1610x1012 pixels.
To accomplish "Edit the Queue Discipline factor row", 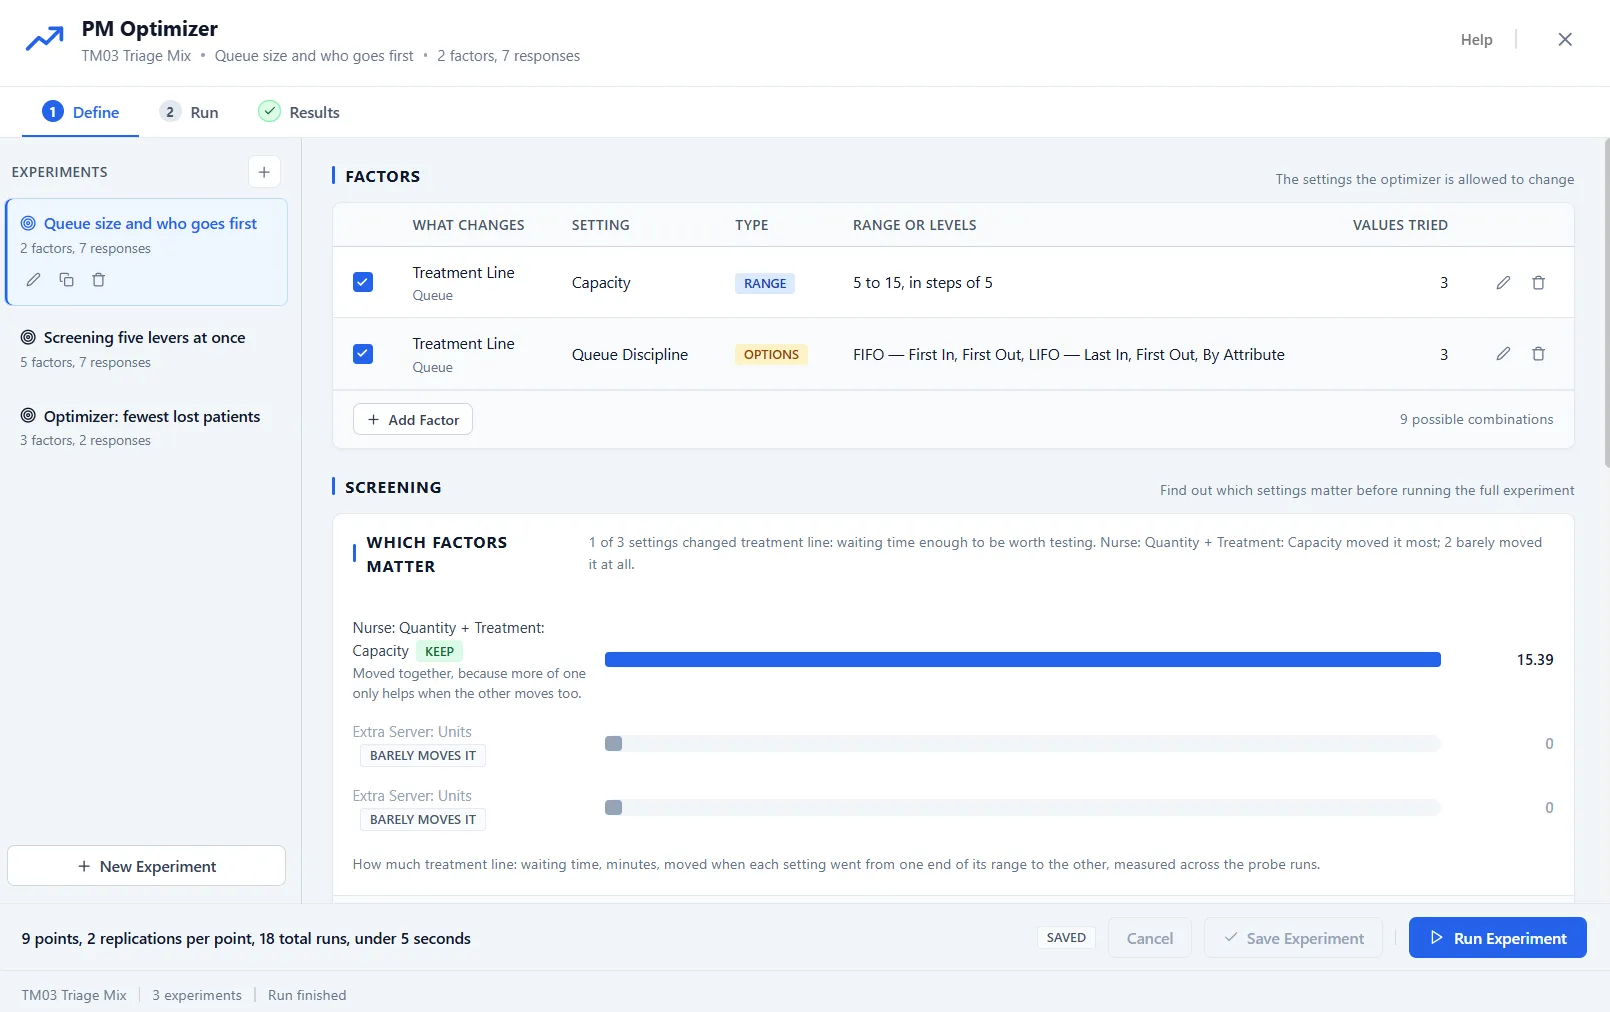I will click(x=1503, y=354).
